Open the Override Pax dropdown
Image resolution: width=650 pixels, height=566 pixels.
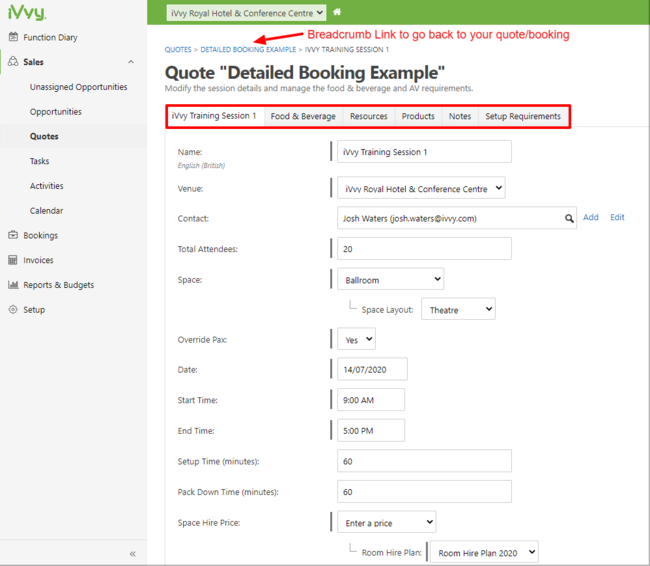tap(357, 339)
